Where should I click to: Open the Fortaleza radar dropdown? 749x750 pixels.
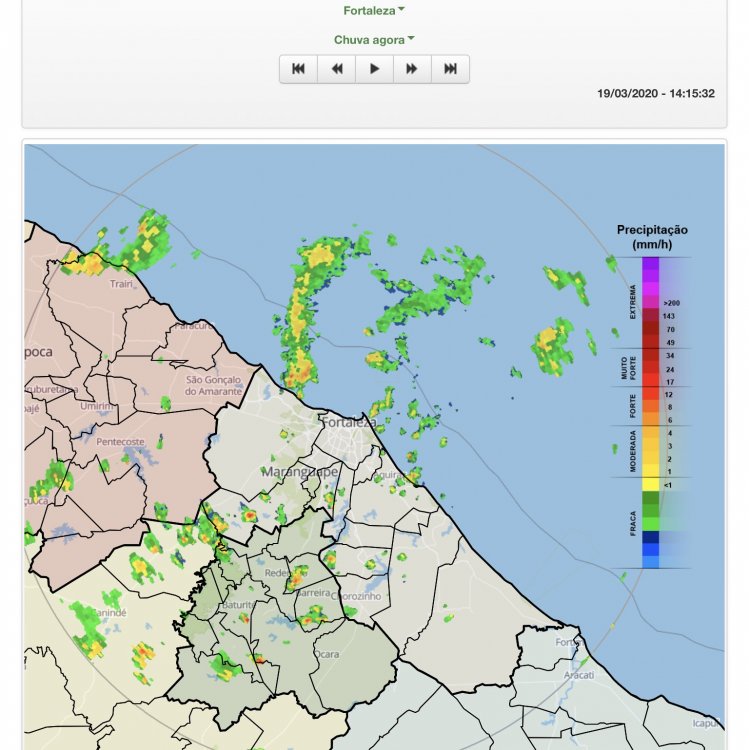click(374, 11)
